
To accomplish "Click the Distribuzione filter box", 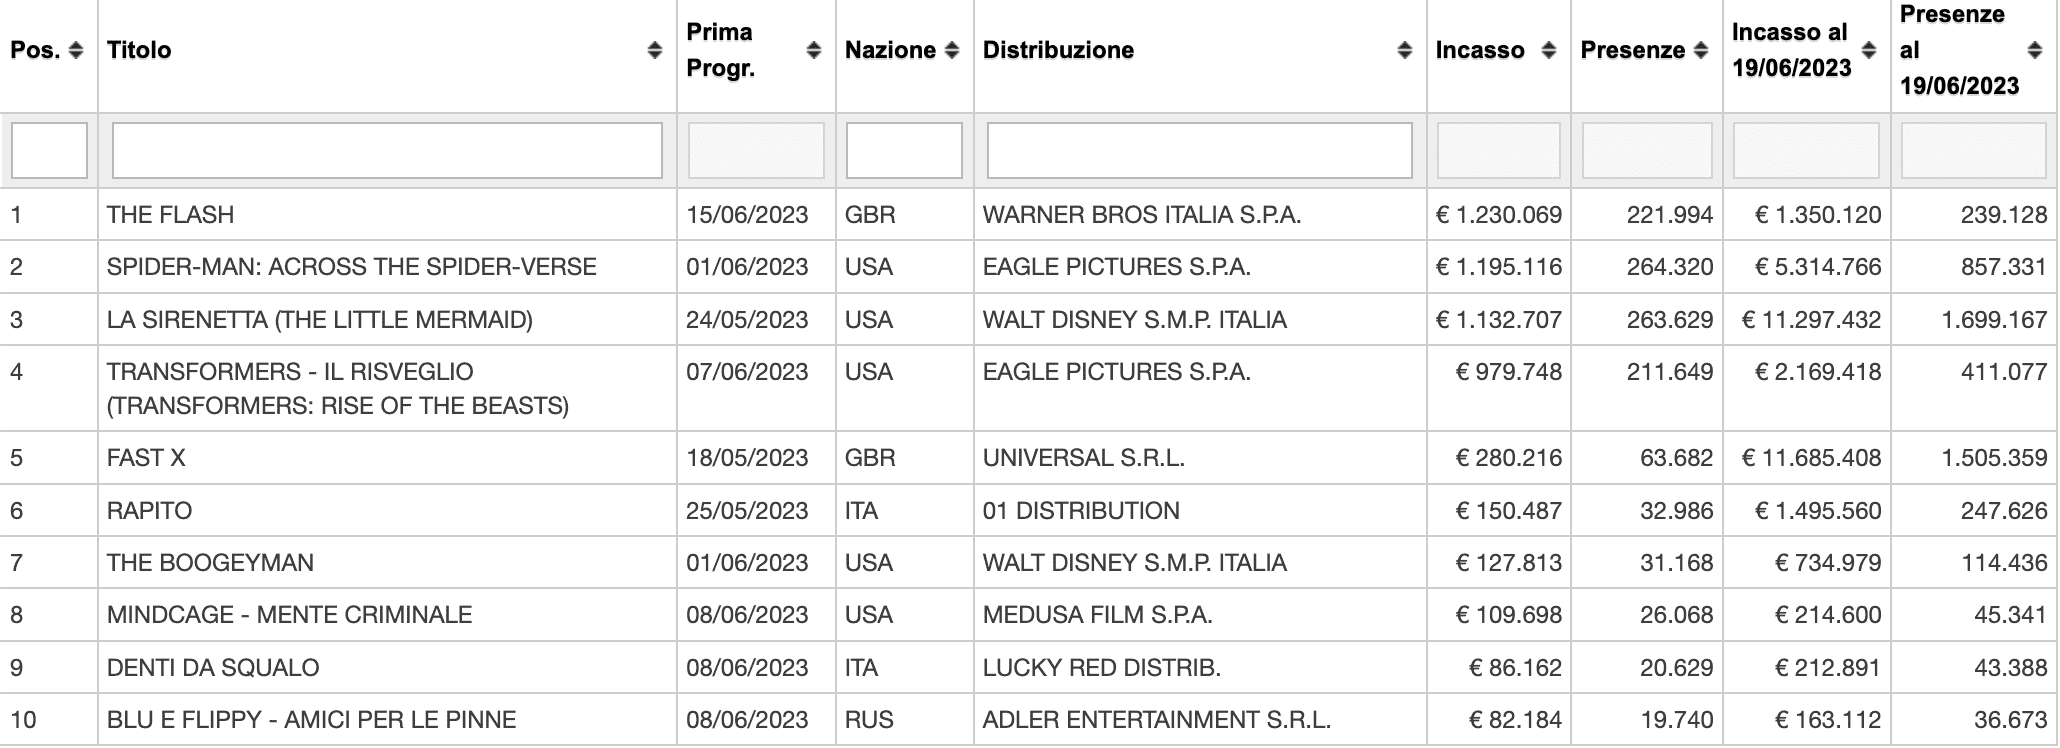I will pyautogui.click(x=1200, y=150).
